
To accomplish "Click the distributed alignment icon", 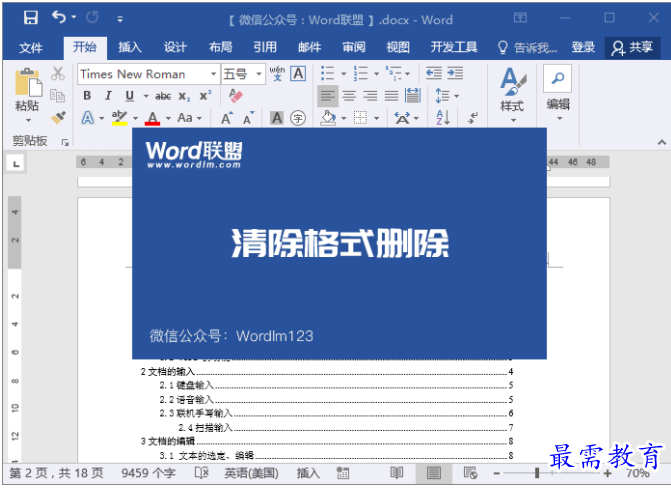I will click(413, 95).
